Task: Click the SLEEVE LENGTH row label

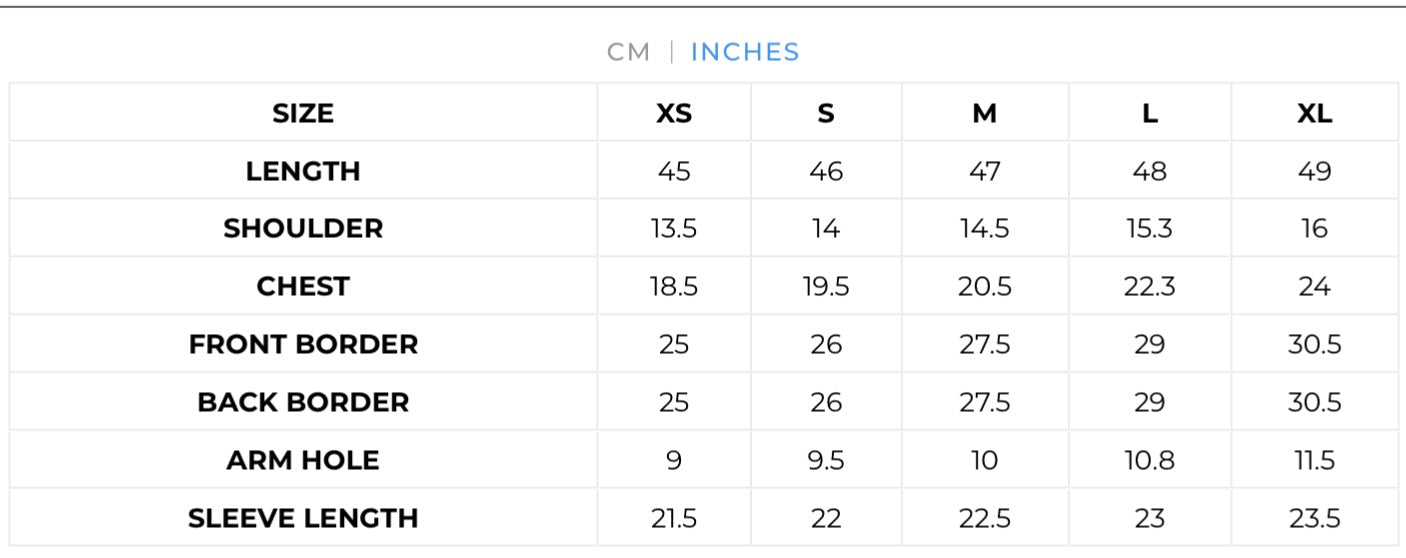Action: (303, 519)
